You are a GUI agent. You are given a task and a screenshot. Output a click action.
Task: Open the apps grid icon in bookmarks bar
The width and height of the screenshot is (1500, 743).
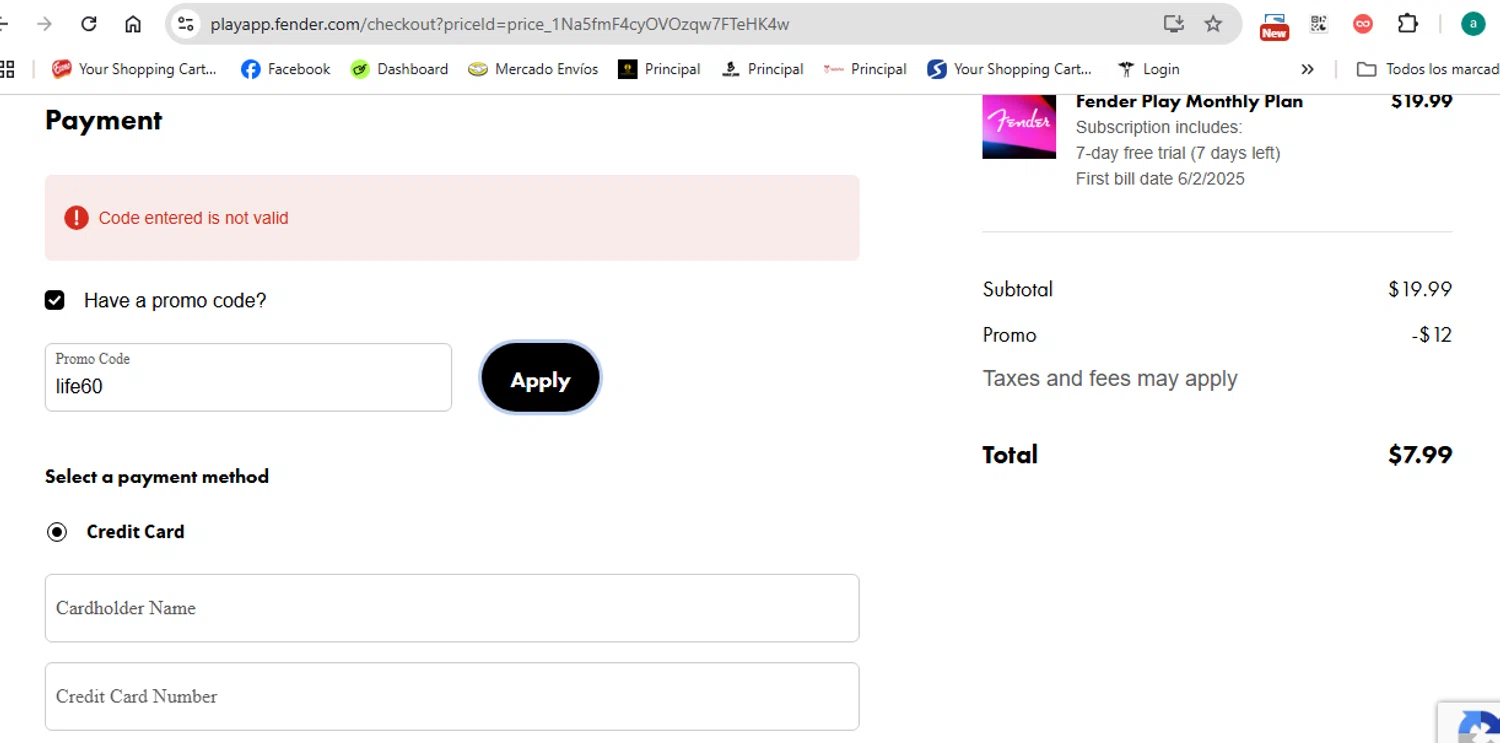[7, 69]
